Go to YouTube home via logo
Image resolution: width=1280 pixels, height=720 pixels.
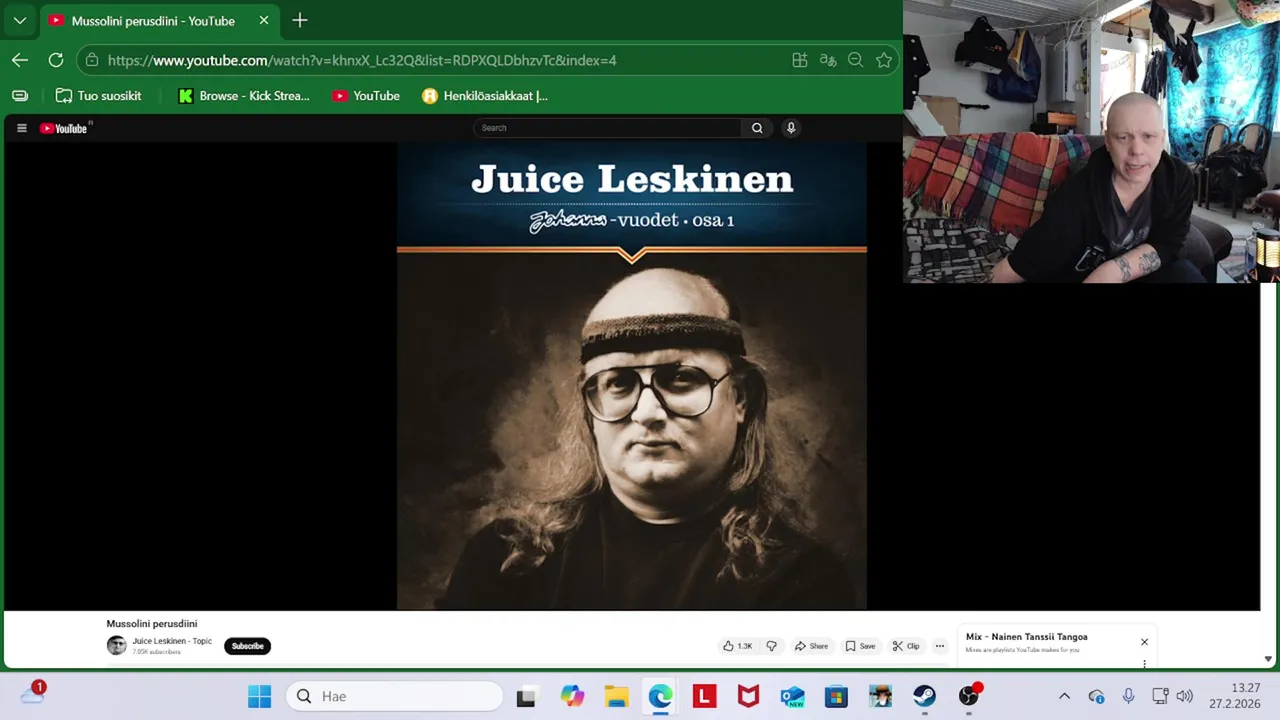[x=65, y=128]
